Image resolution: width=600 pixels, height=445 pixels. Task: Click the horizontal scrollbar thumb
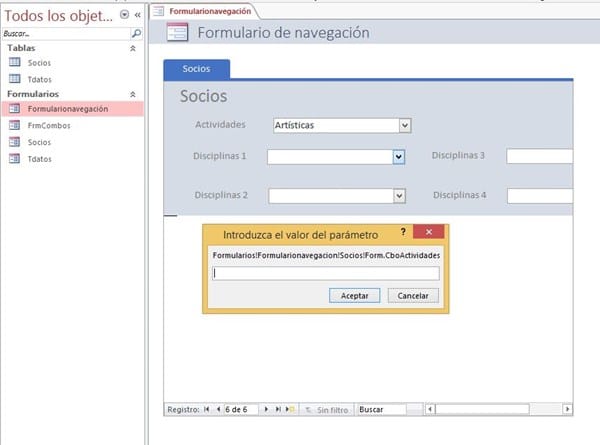(482, 409)
